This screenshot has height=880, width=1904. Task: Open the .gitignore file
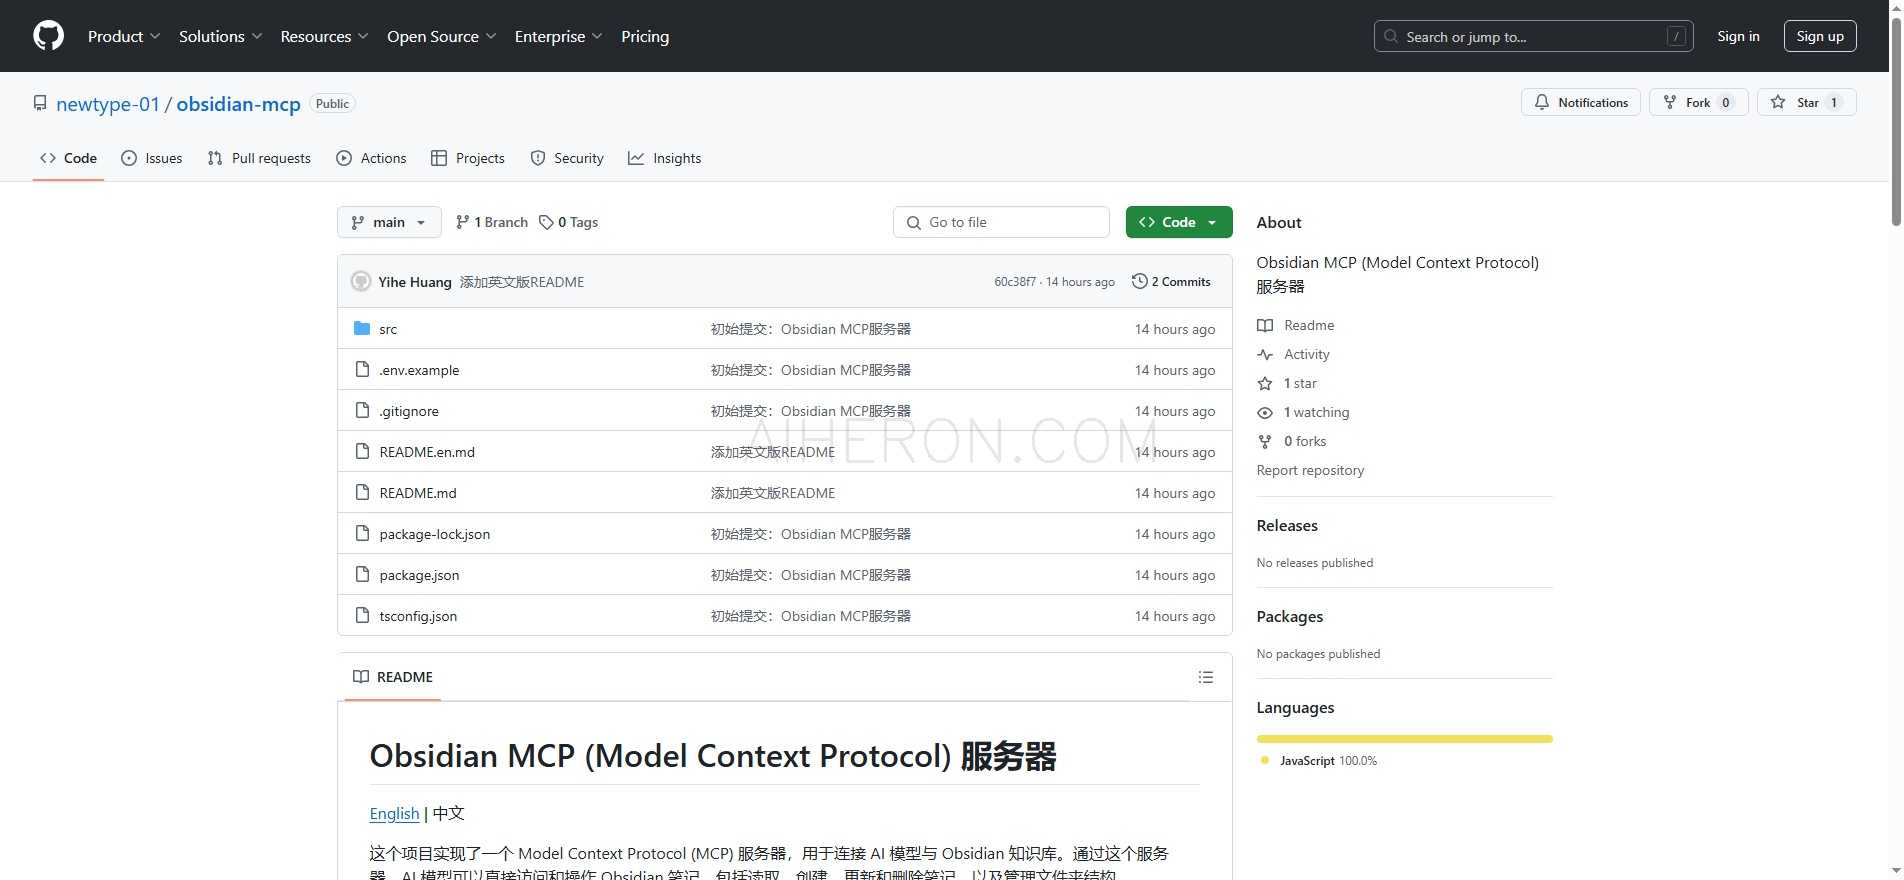tap(409, 411)
